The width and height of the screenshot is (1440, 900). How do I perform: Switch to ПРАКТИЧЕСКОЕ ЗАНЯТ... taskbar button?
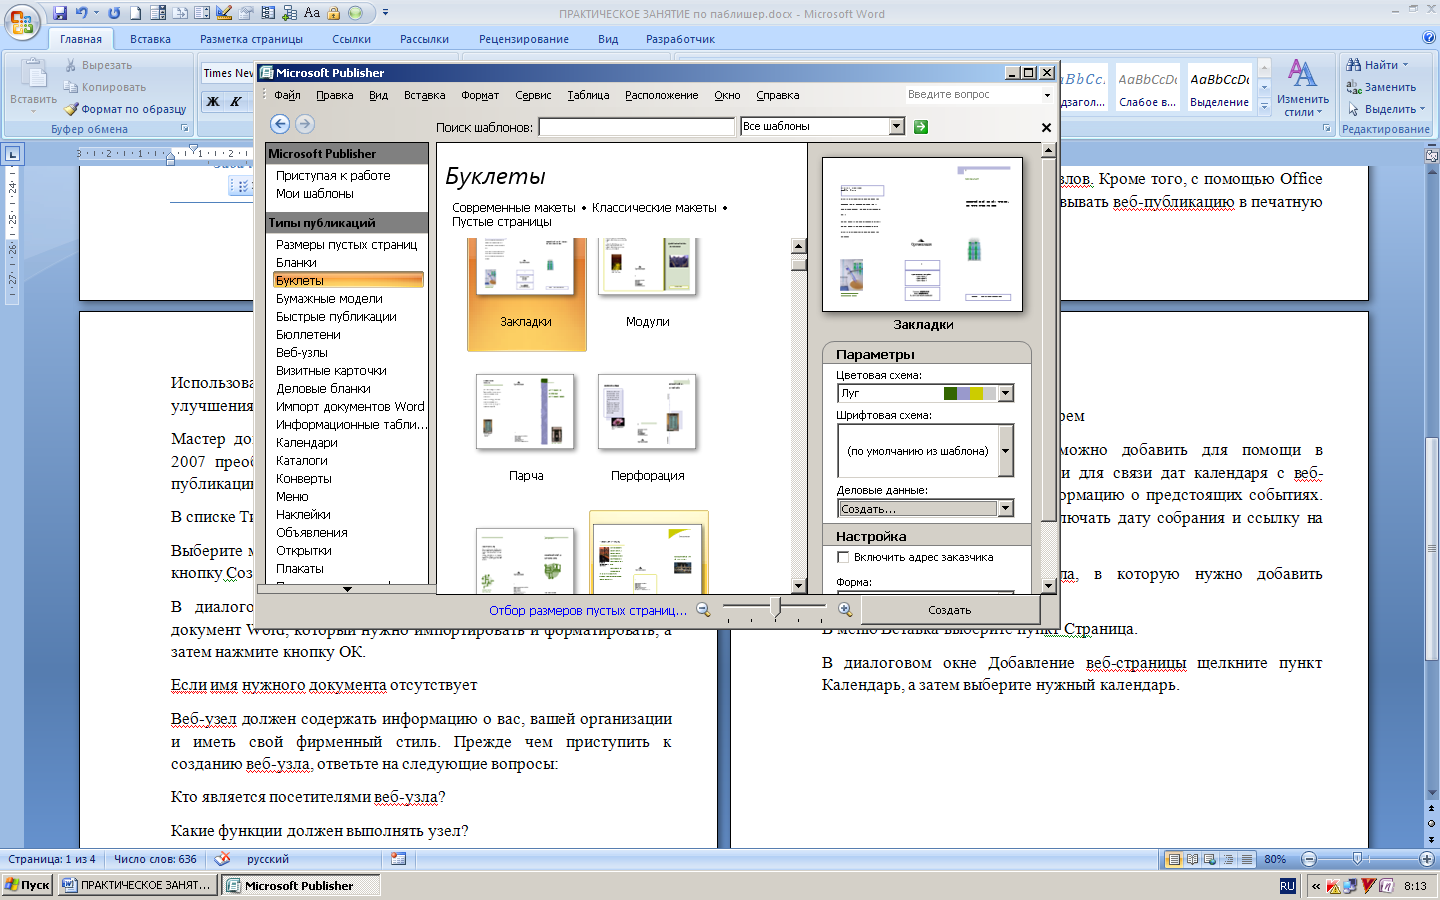point(138,885)
